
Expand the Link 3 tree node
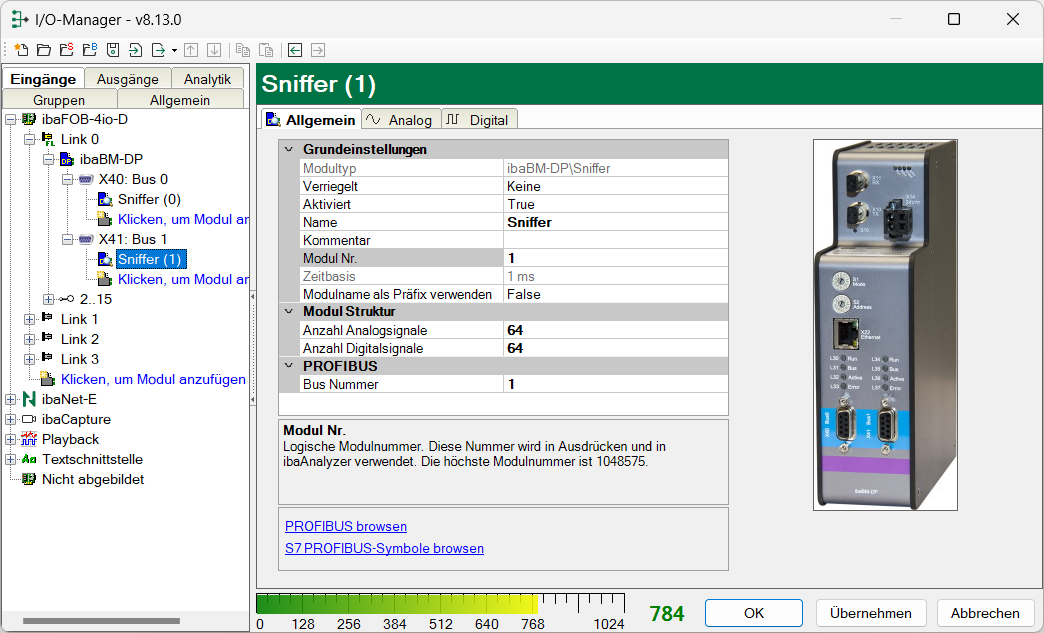pyautogui.click(x=29, y=359)
